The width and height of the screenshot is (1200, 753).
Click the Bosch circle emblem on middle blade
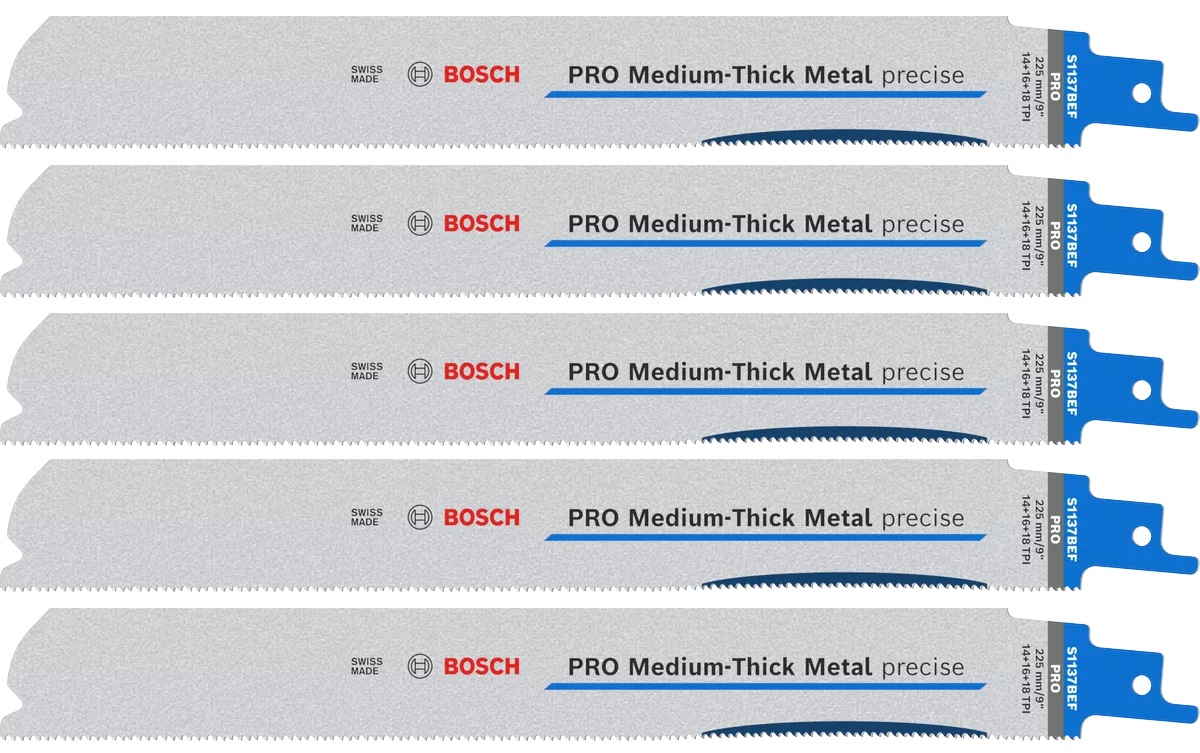[420, 371]
